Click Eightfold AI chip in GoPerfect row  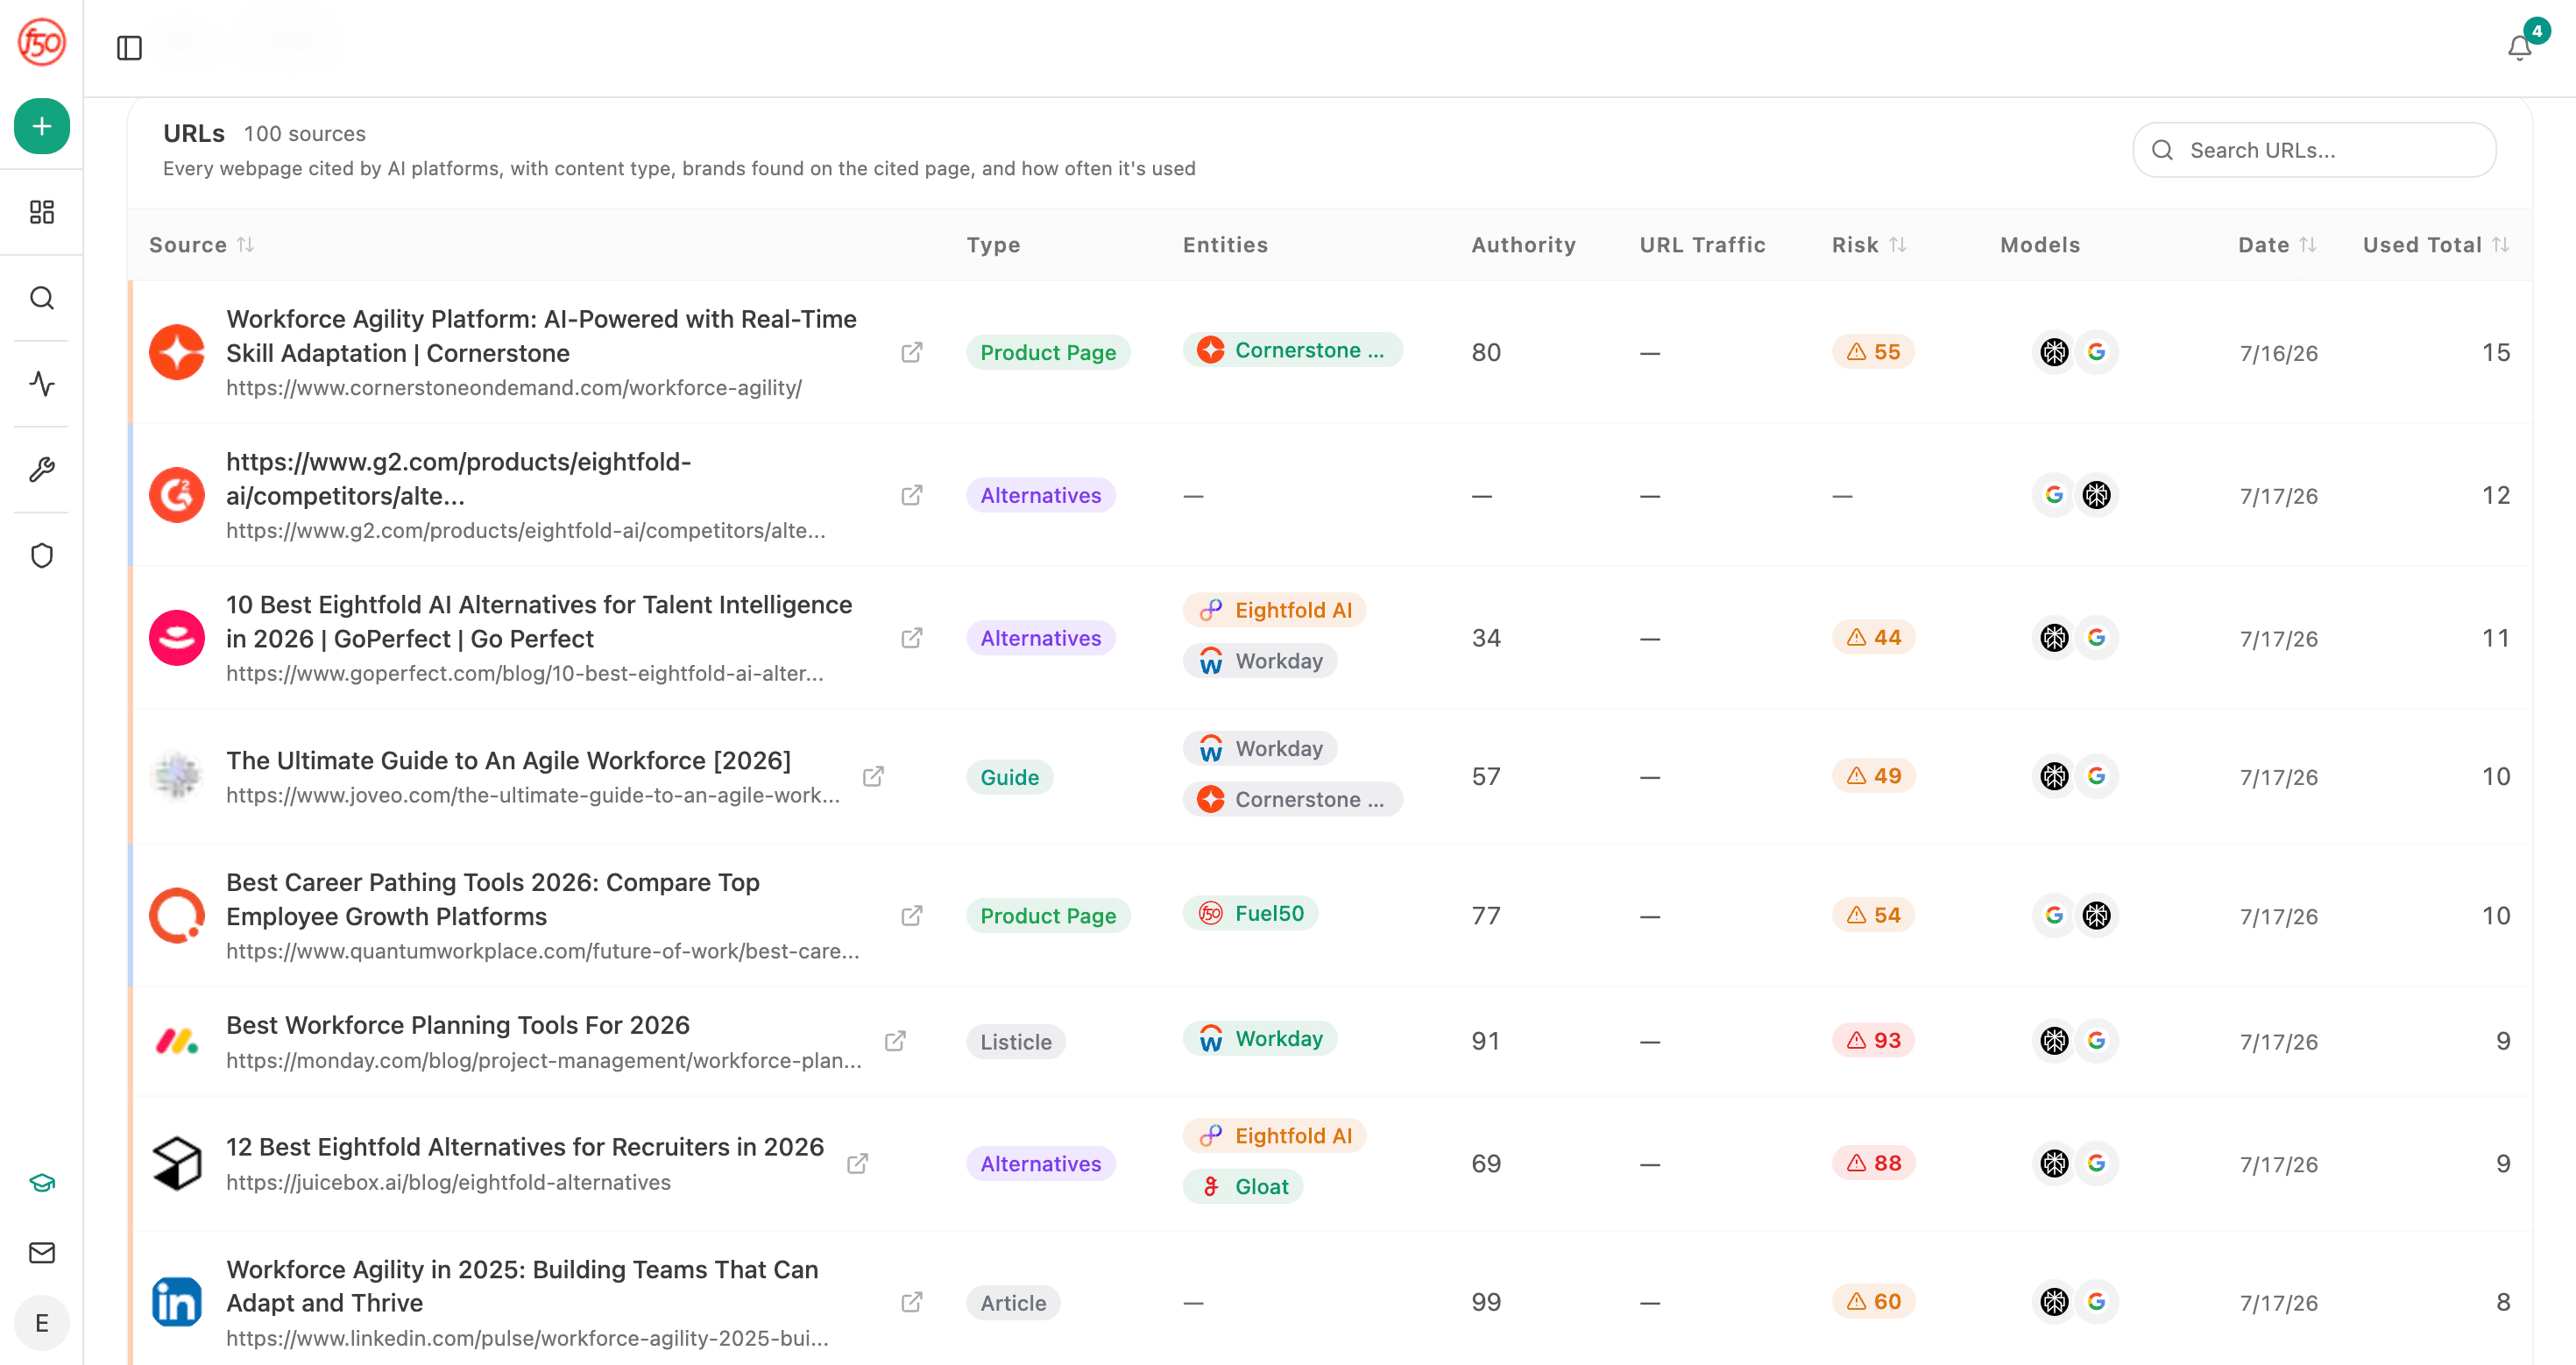1274,610
